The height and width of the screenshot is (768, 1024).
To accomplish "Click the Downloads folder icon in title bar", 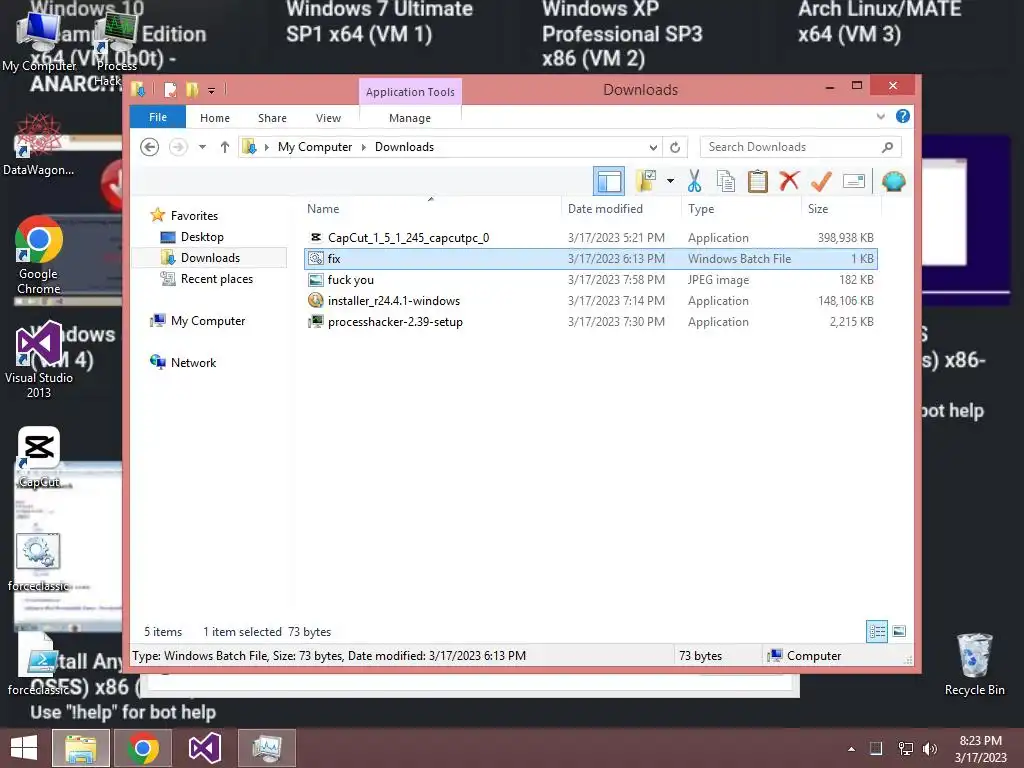I will coord(138,89).
